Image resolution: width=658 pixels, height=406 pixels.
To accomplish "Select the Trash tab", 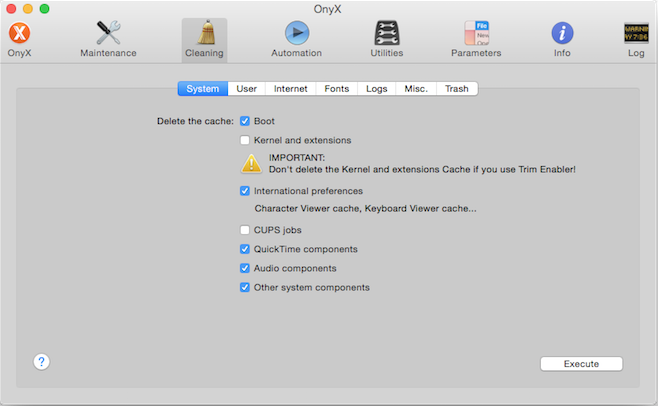I will 456,89.
